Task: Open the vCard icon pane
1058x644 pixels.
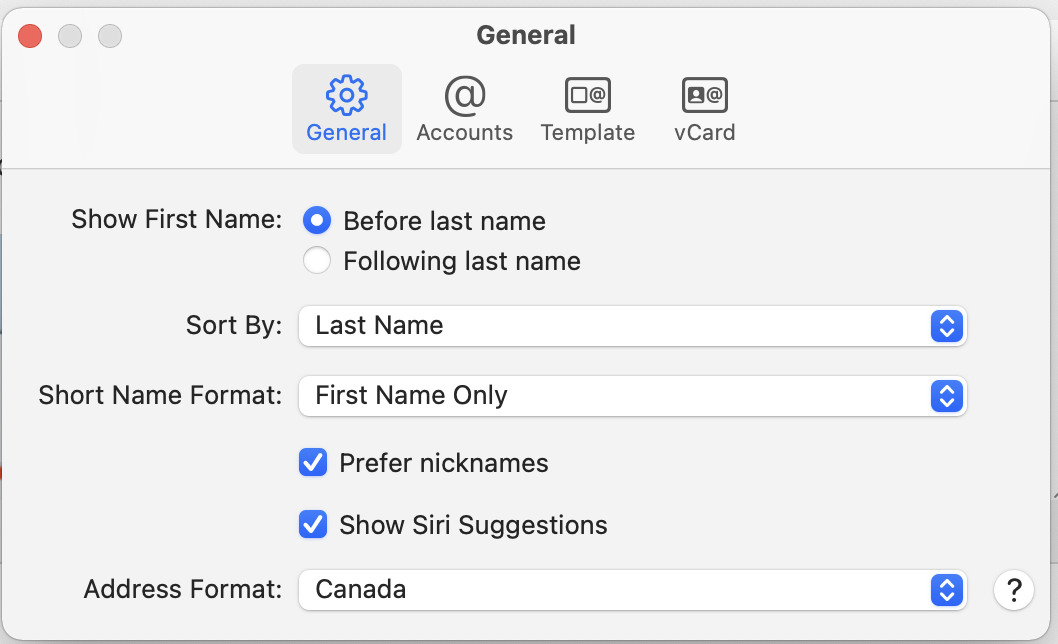Action: [x=704, y=96]
